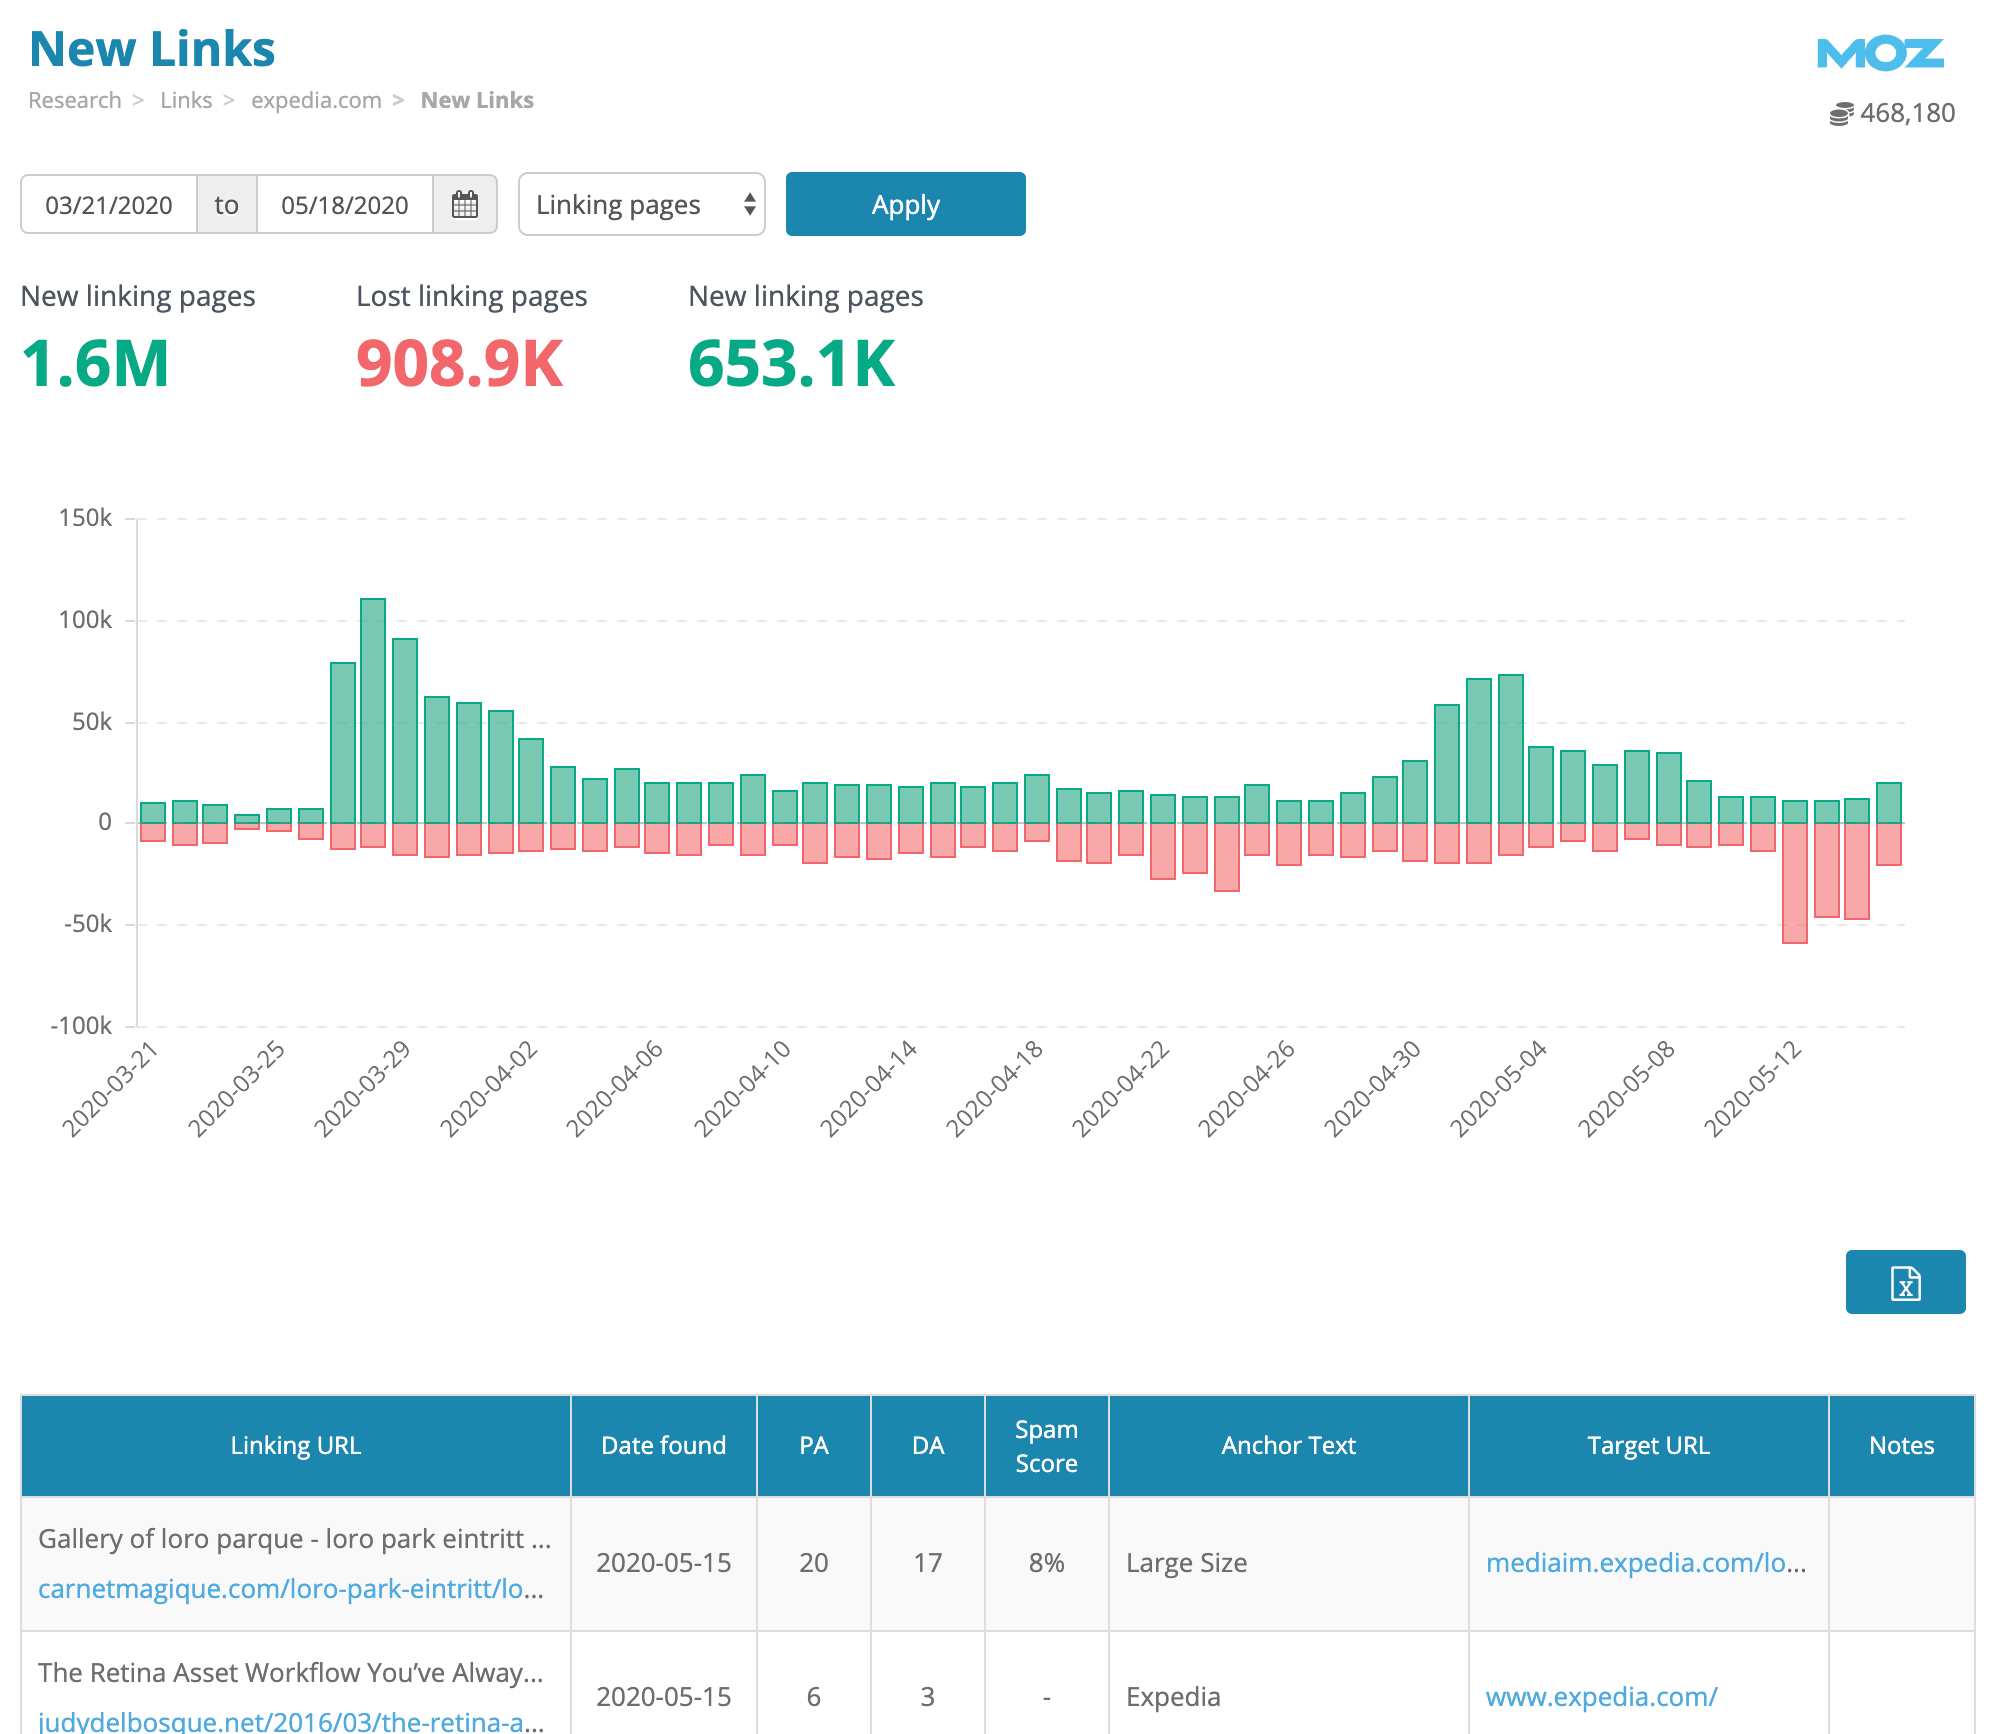The height and width of the screenshot is (1734, 1996).
Task: Click the Excel export icon button
Action: tap(1905, 1282)
